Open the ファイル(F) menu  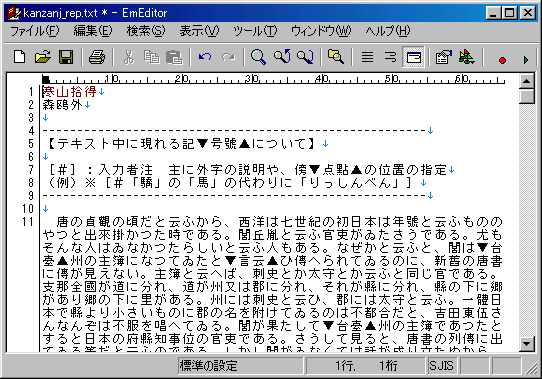[35, 31]
